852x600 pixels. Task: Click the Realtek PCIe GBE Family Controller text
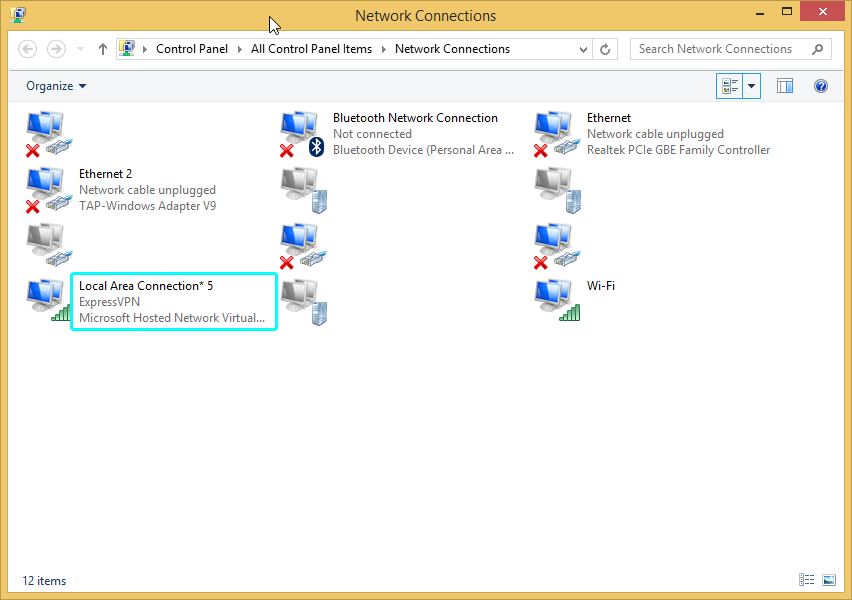678,150
